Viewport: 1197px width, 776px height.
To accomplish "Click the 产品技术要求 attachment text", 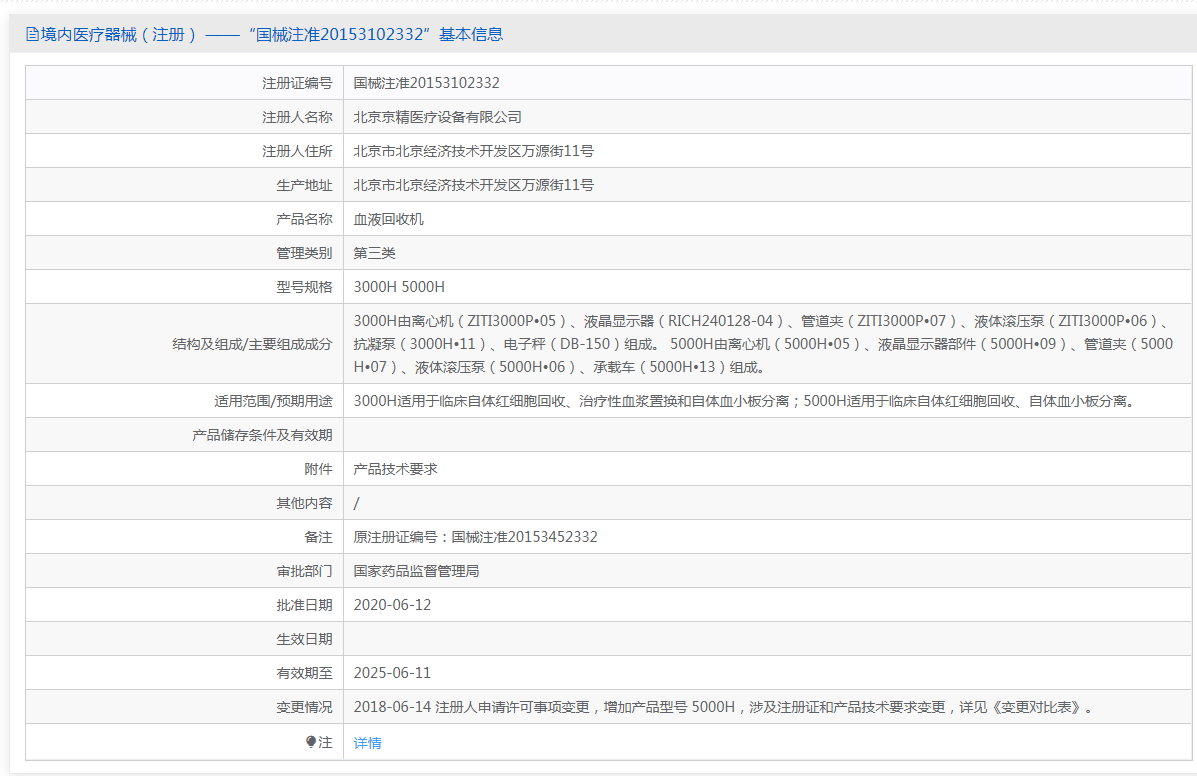I will [x=395, y=469].
